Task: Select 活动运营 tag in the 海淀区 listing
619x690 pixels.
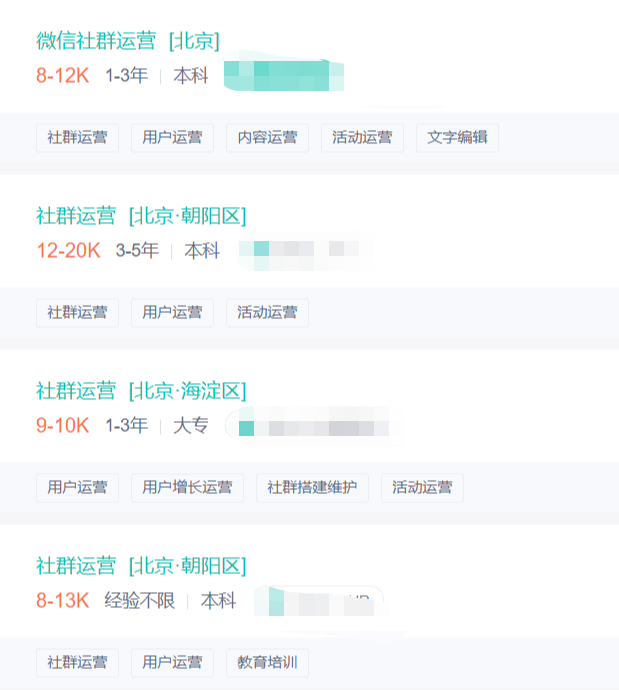Action: tap(422, 488)
